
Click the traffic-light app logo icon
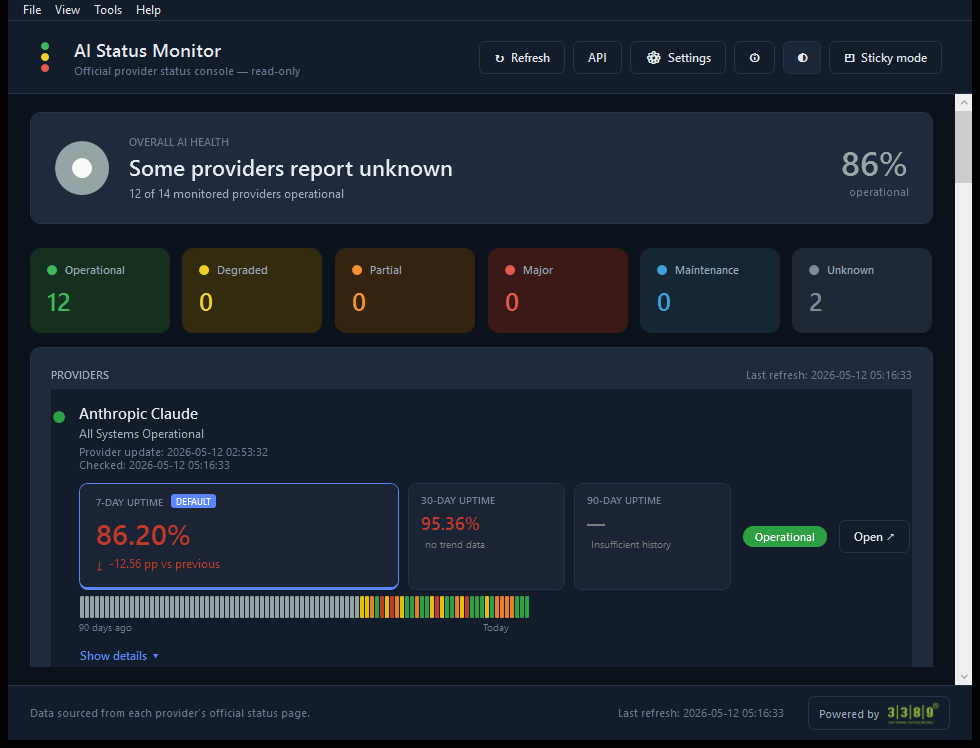(45, 57)
